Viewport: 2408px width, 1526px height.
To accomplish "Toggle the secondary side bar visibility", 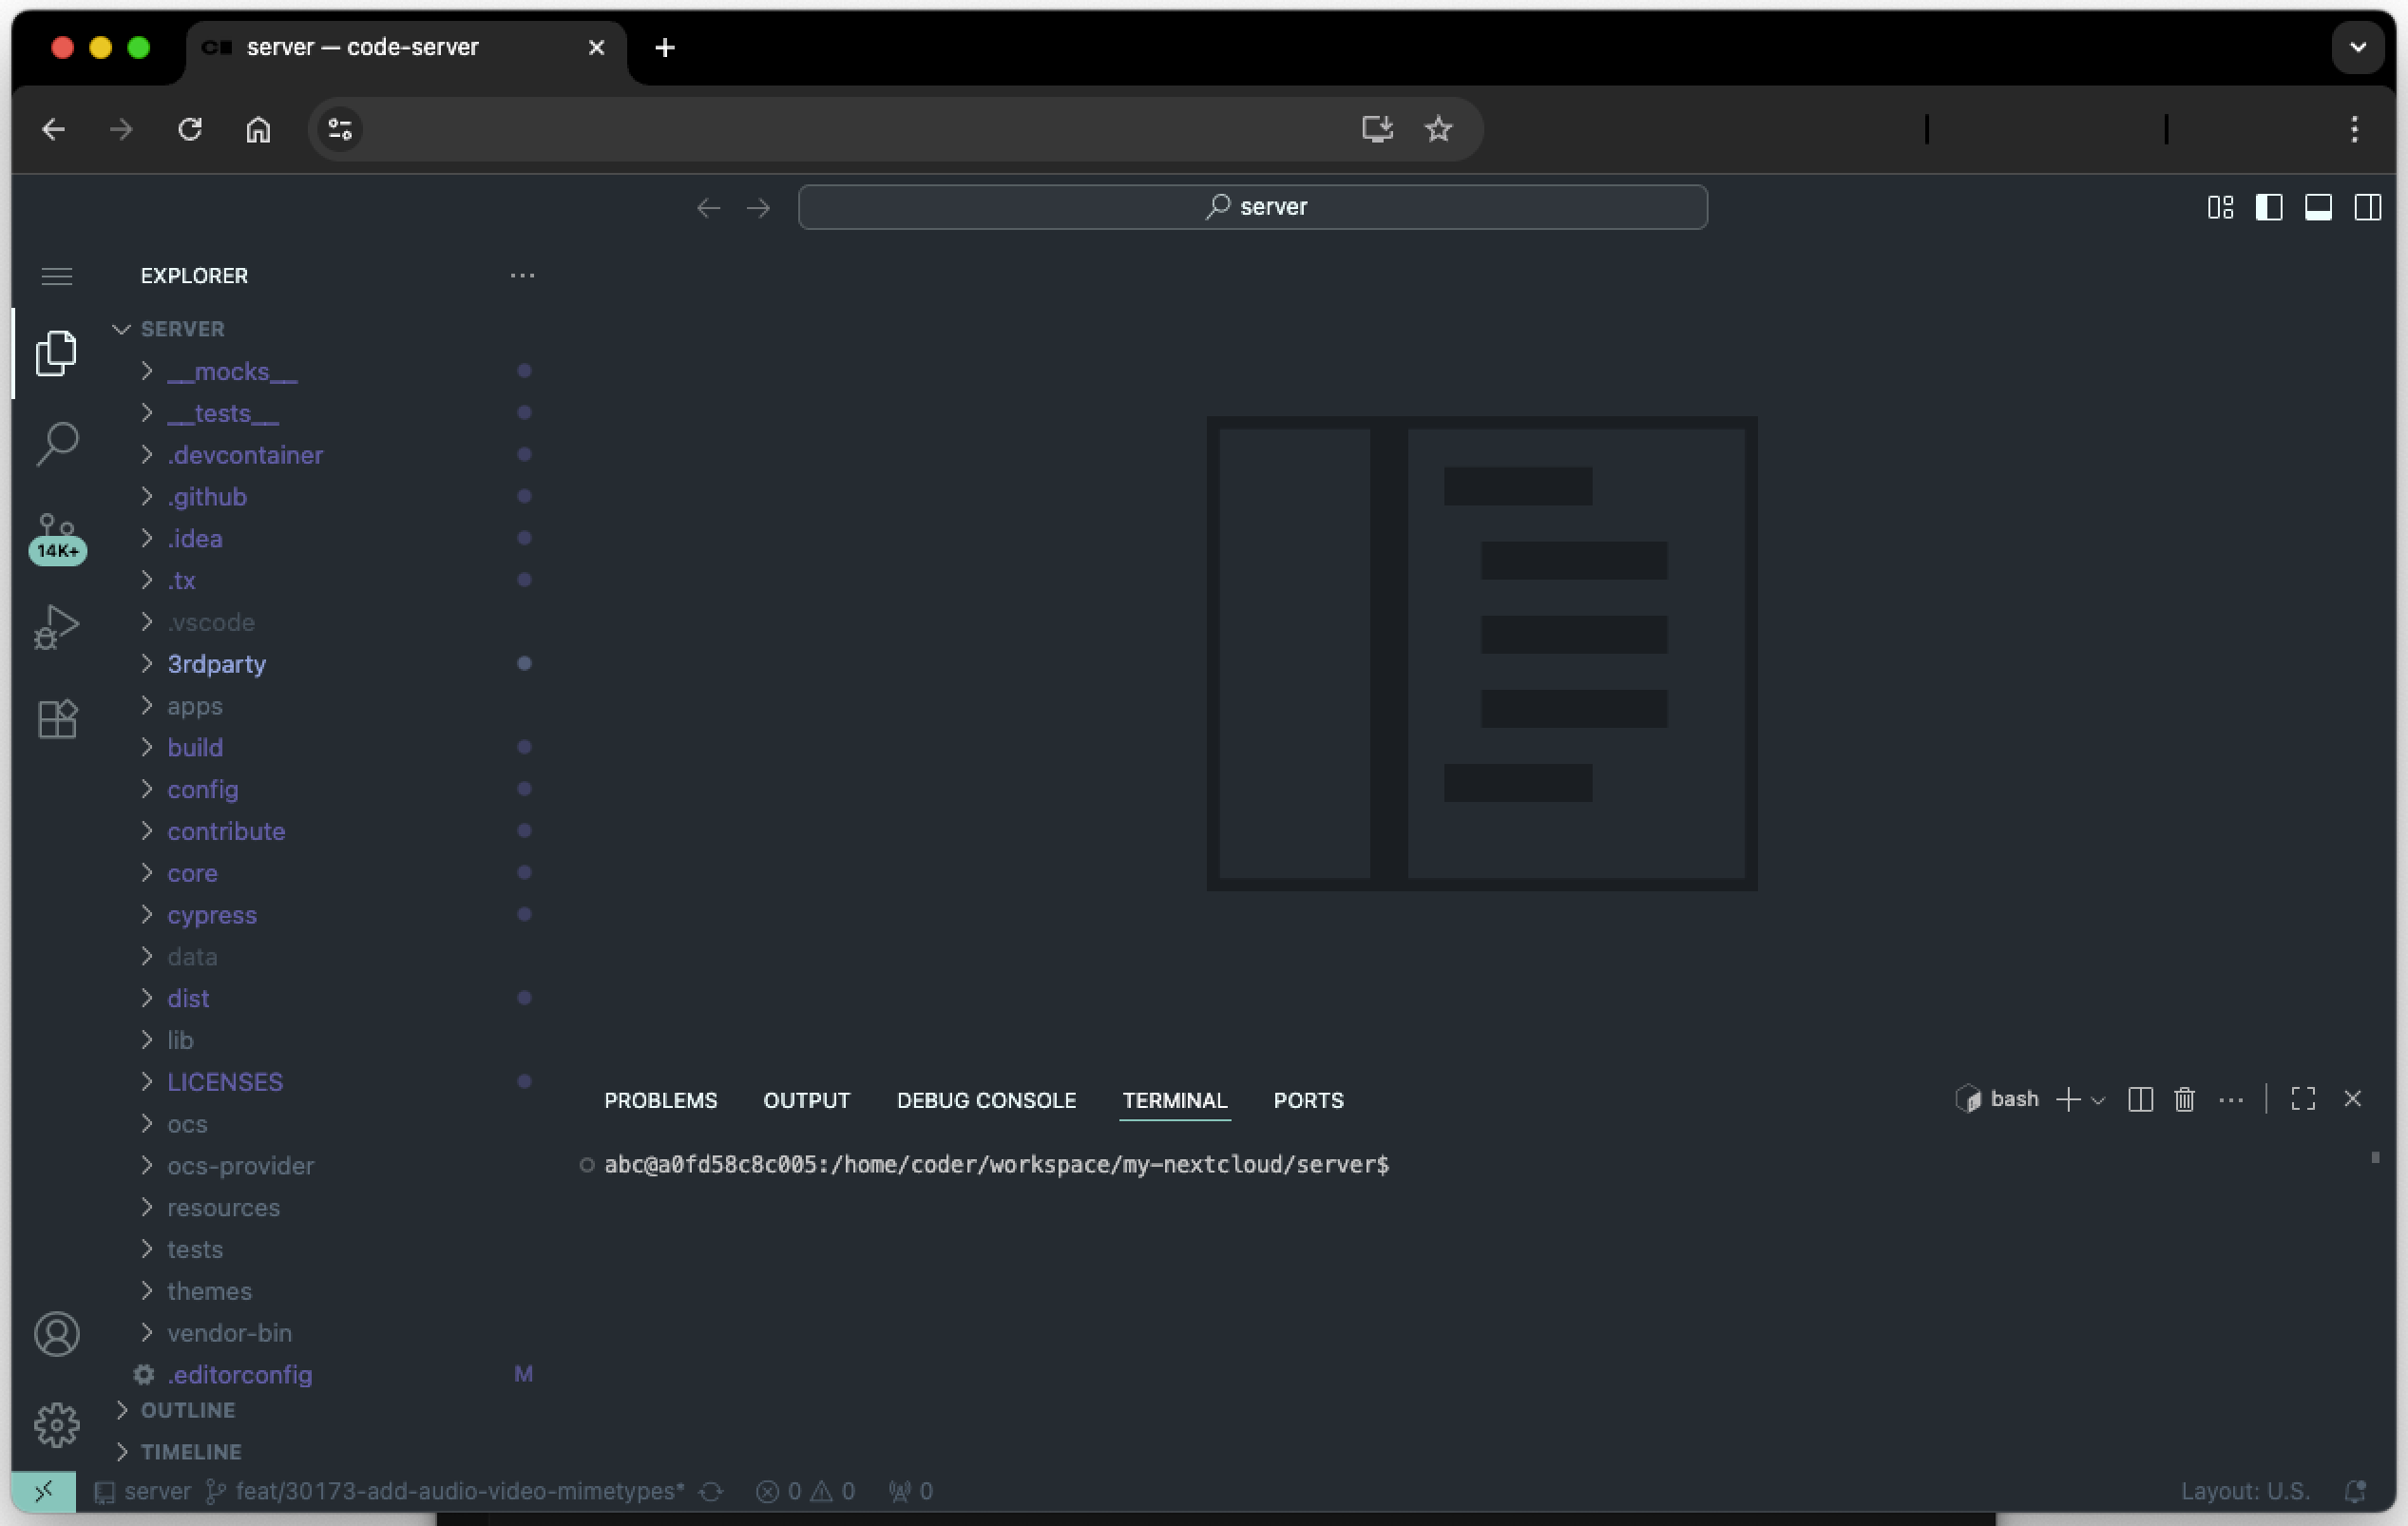I will (x=2367, y=207).
